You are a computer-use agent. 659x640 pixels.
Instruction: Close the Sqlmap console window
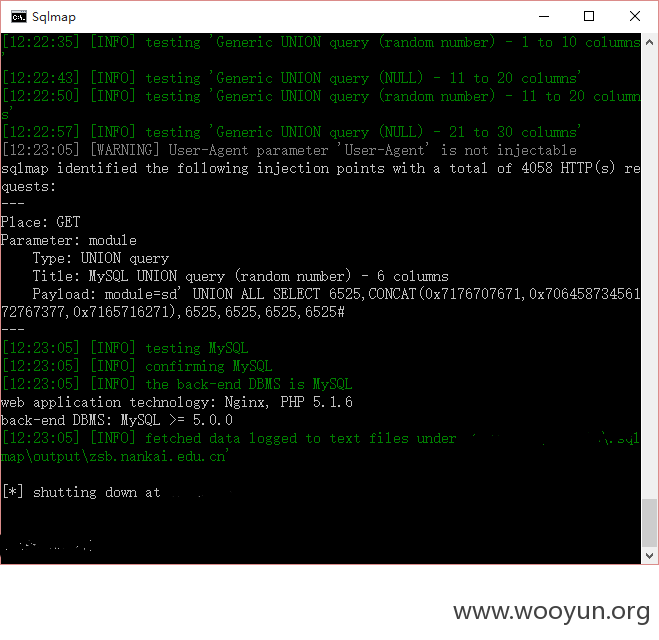coord(635,16)
